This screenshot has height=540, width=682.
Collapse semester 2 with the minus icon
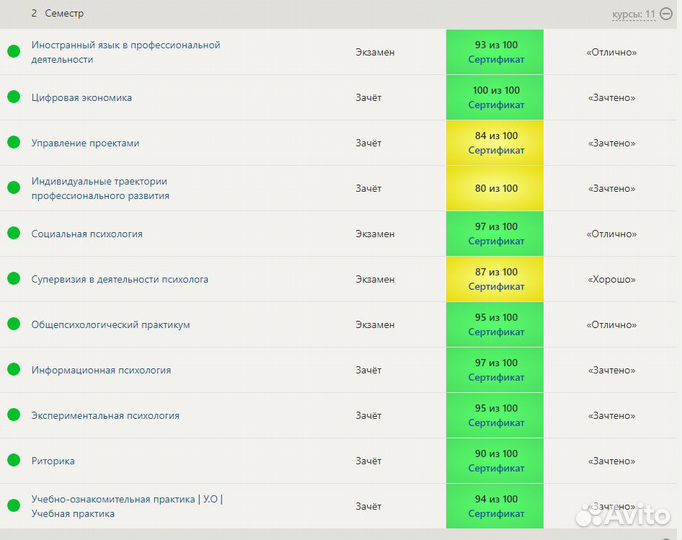666,14
